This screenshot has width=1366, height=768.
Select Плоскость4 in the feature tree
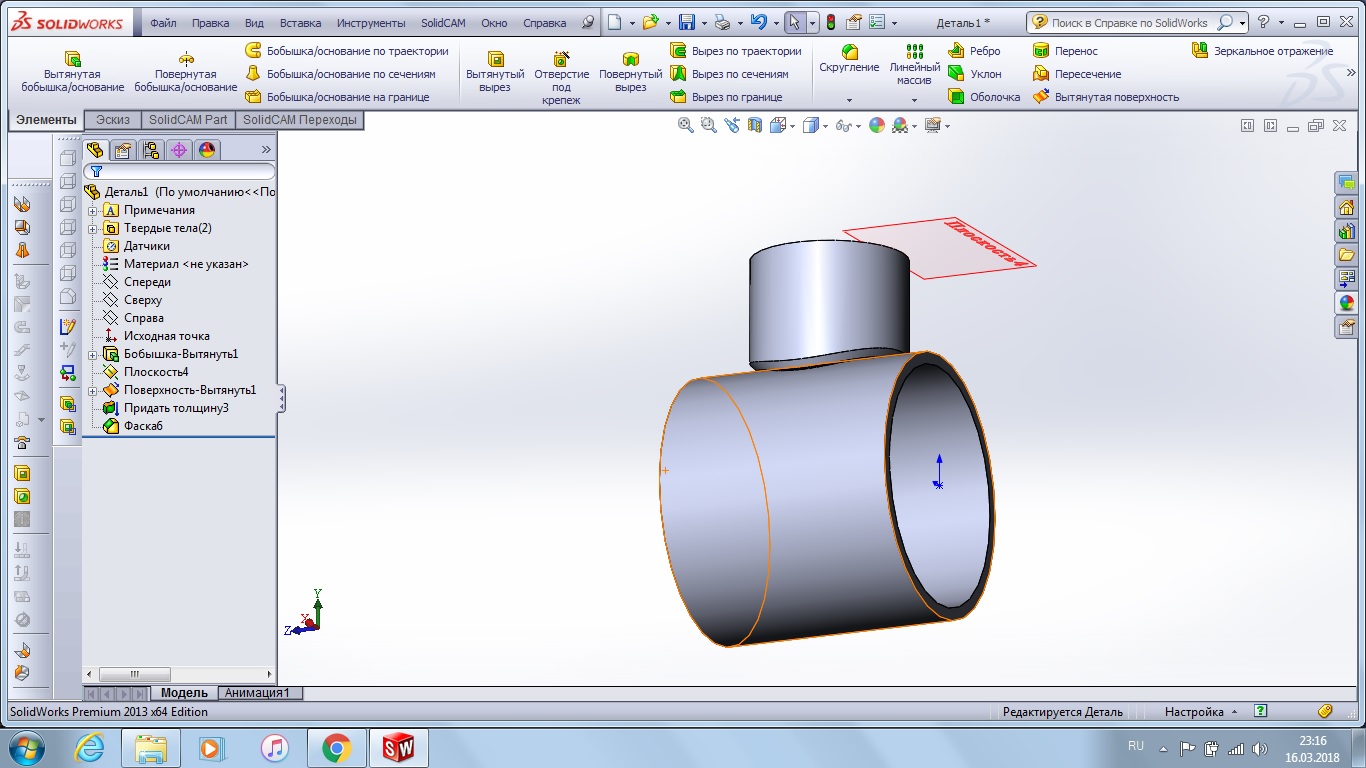(146, 372)
